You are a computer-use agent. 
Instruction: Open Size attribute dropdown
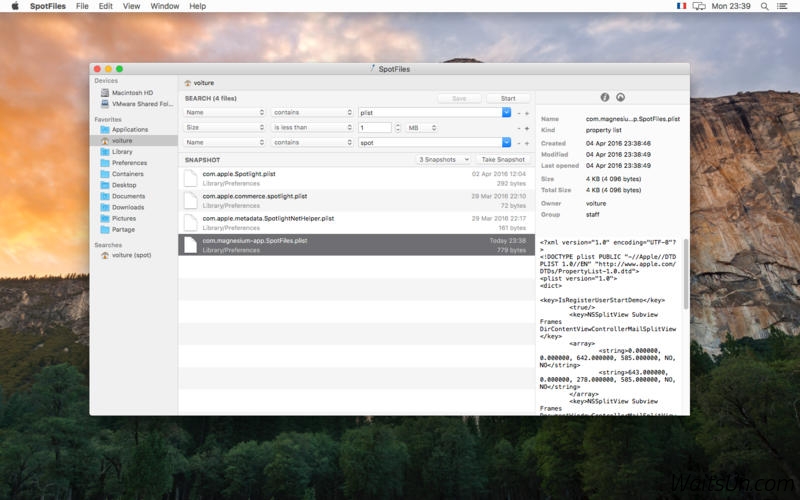pos(224,128)
